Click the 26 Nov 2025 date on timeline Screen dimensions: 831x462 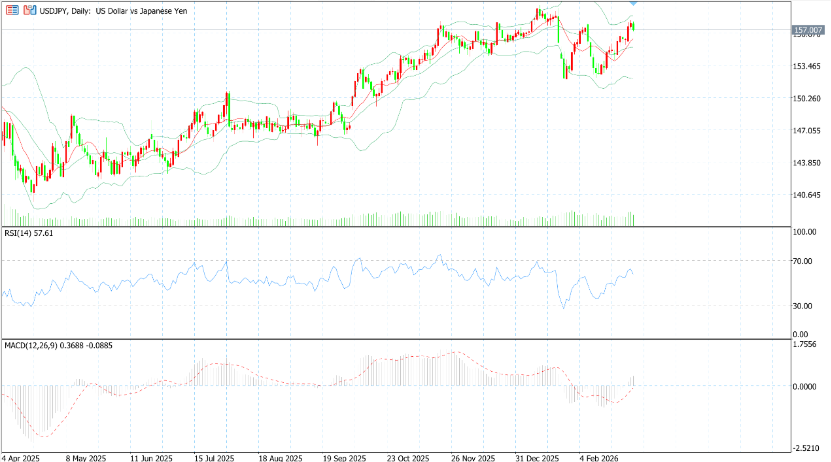tap(473, 458)
